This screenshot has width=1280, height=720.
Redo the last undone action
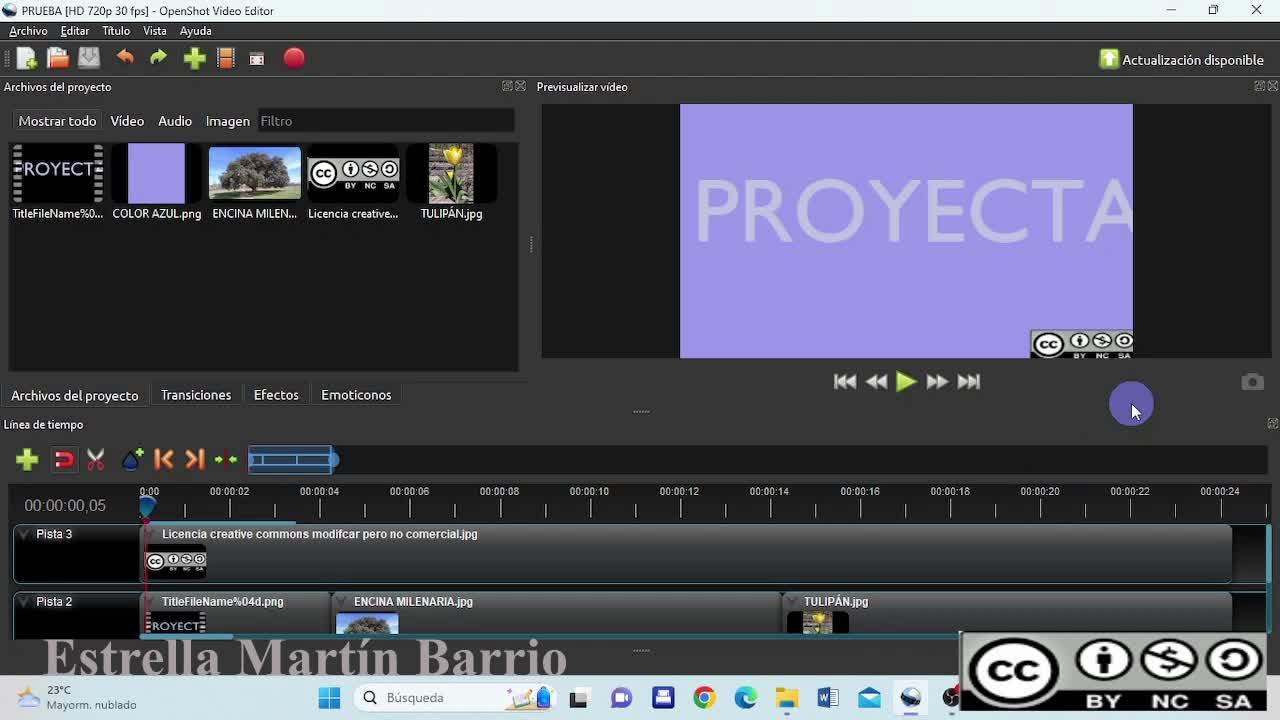tap(158, 58)
